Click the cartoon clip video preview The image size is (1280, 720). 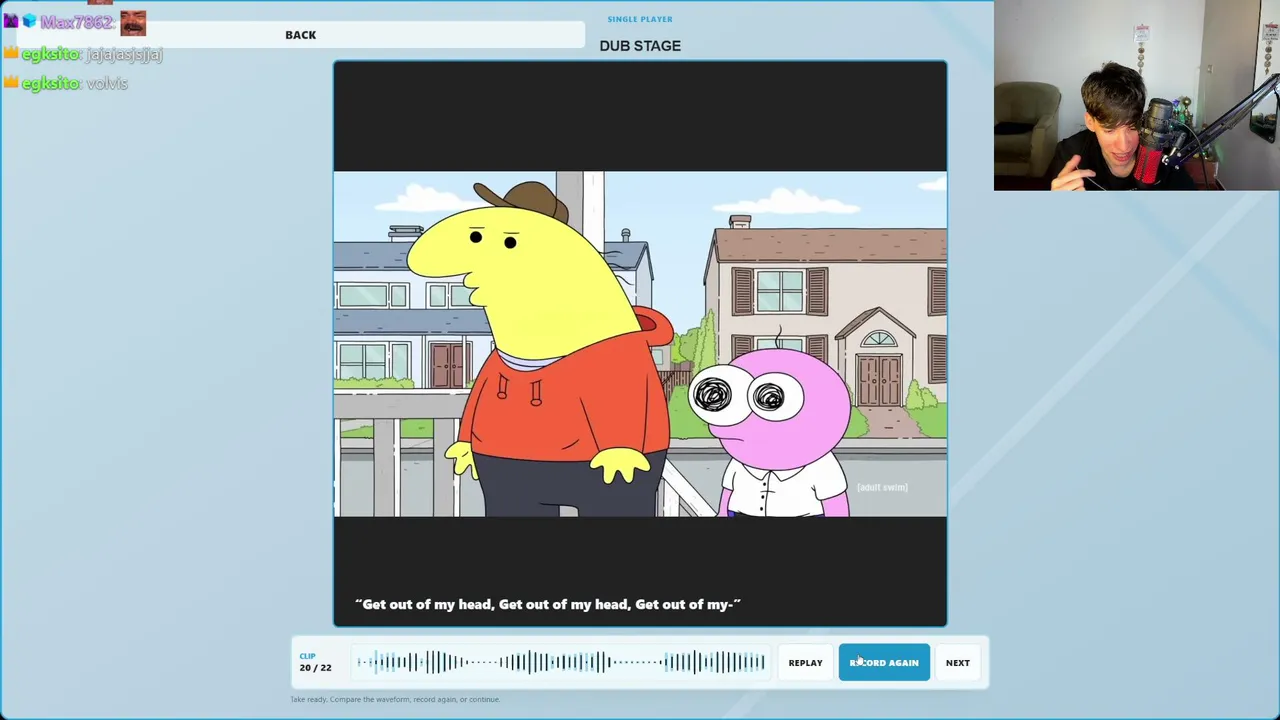pos(640,344)
